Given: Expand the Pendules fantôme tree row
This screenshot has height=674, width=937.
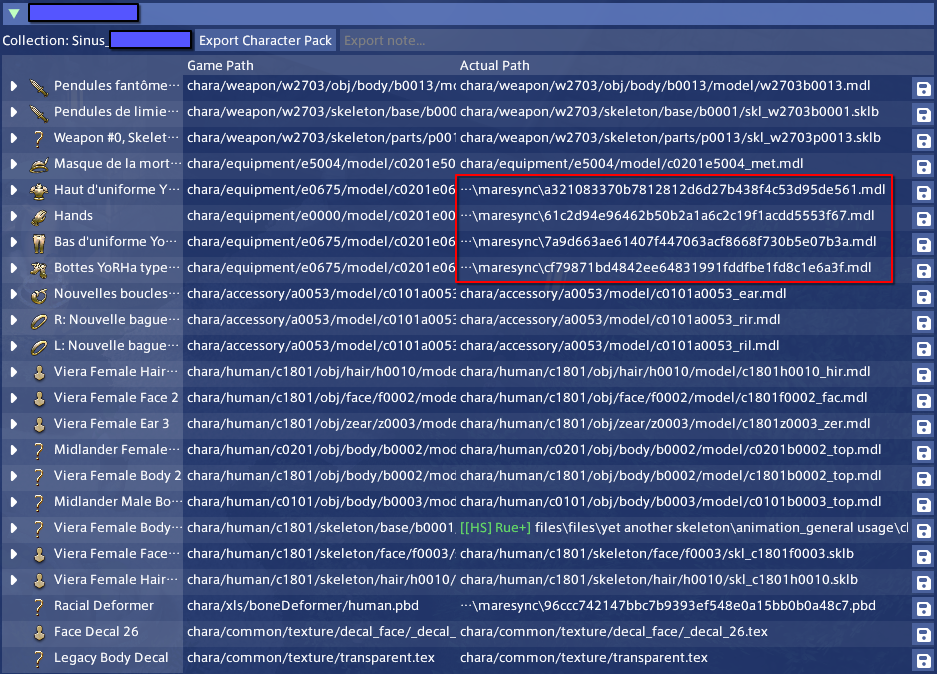Looking at the screenshot, I should (x=13, y=86).
